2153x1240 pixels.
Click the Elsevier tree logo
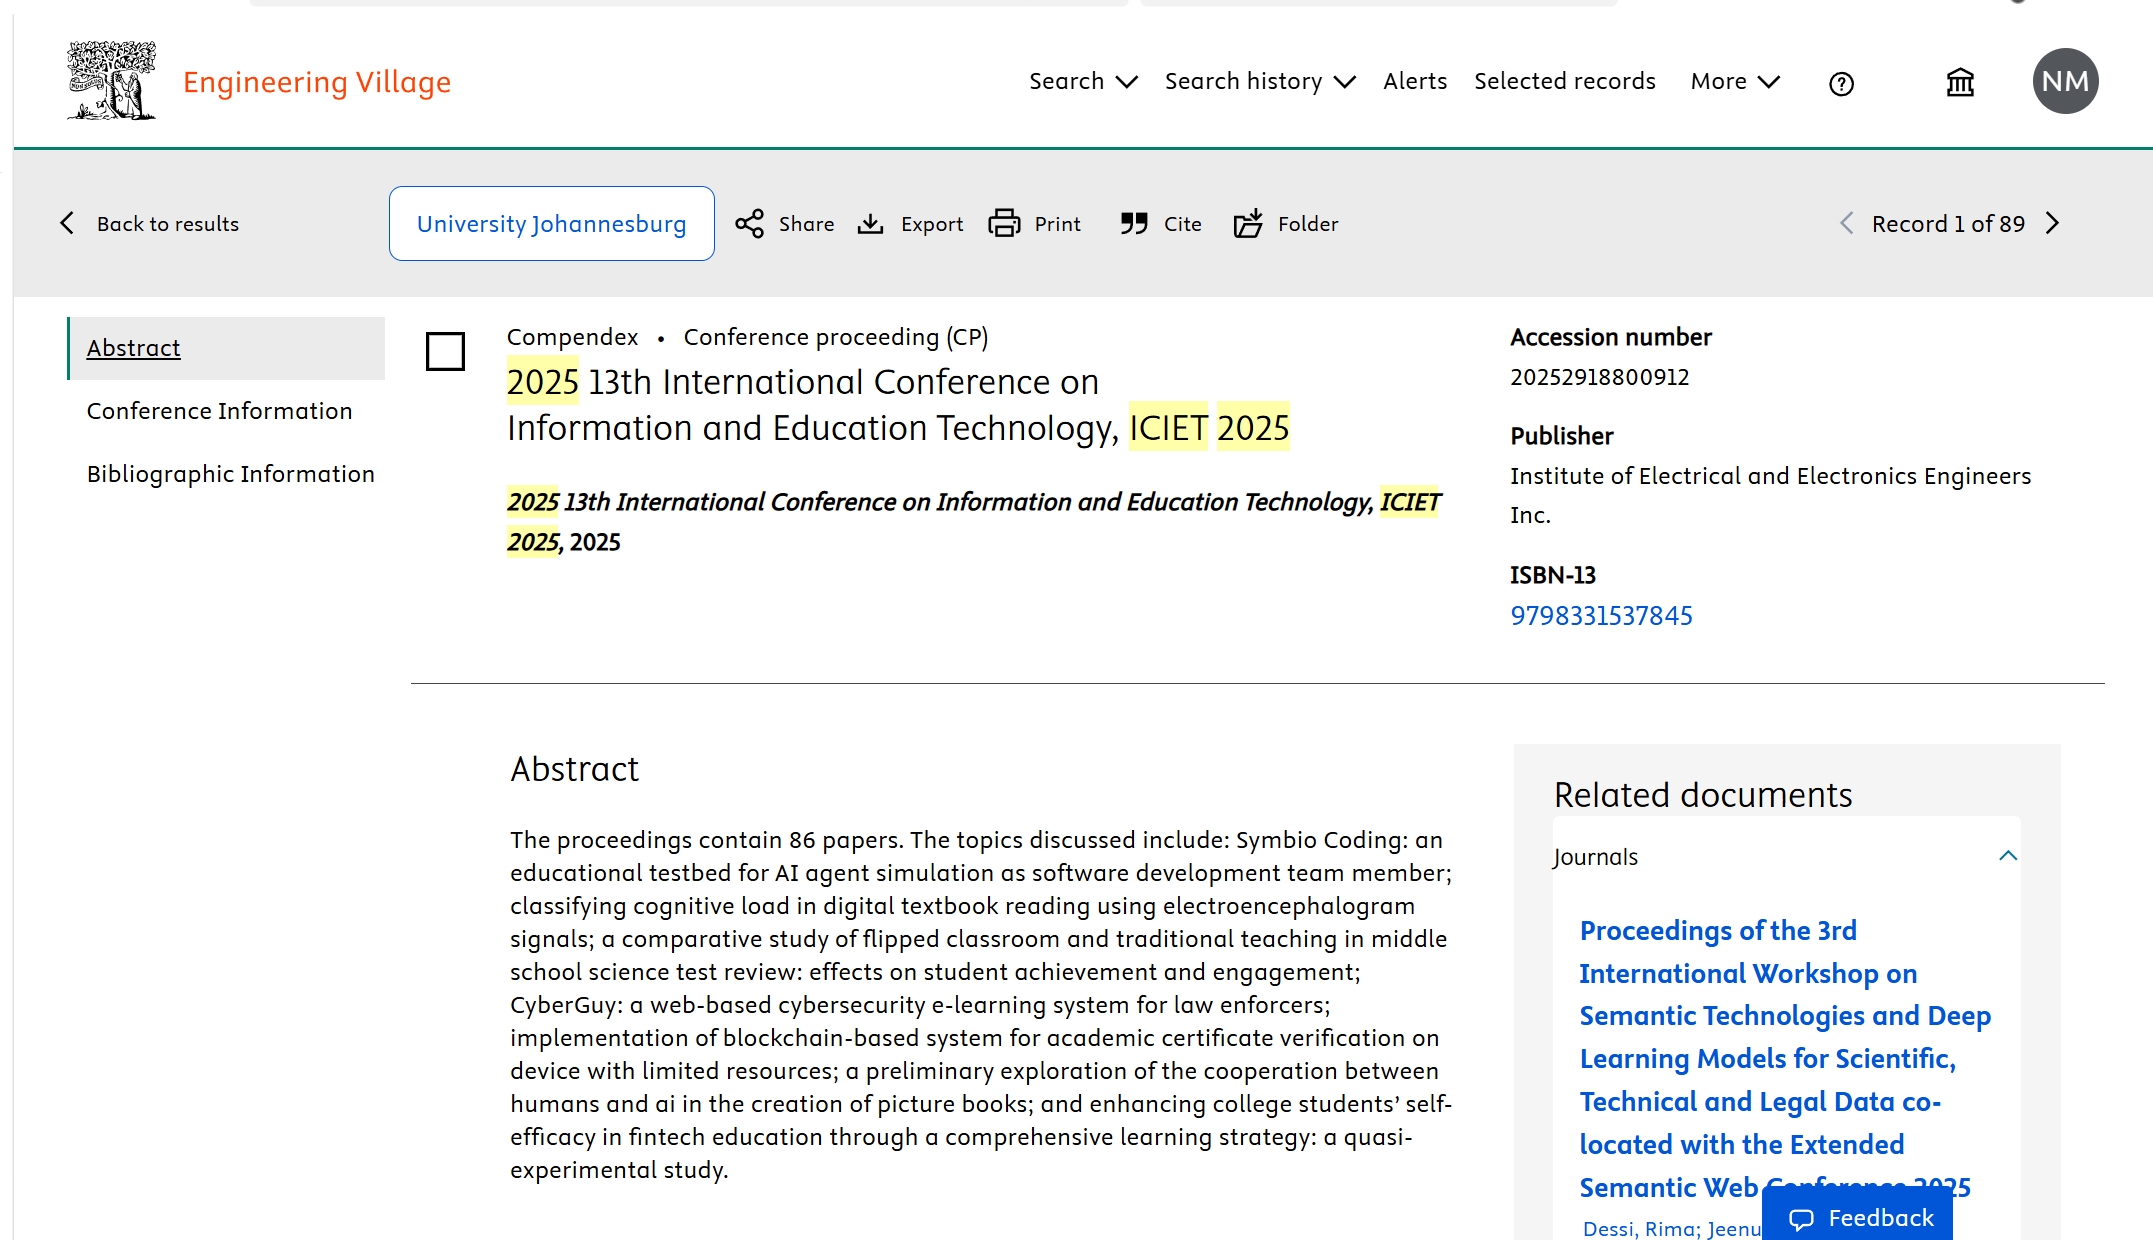(111, 81)
